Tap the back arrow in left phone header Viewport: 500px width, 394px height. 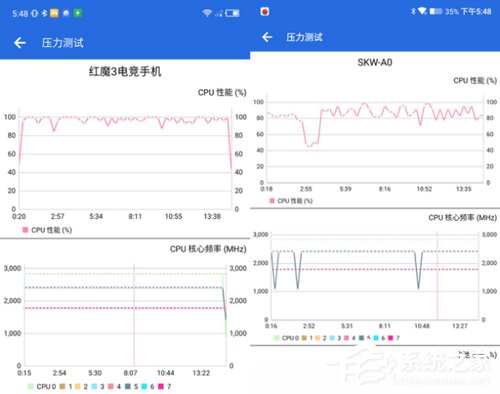point(20,43)
